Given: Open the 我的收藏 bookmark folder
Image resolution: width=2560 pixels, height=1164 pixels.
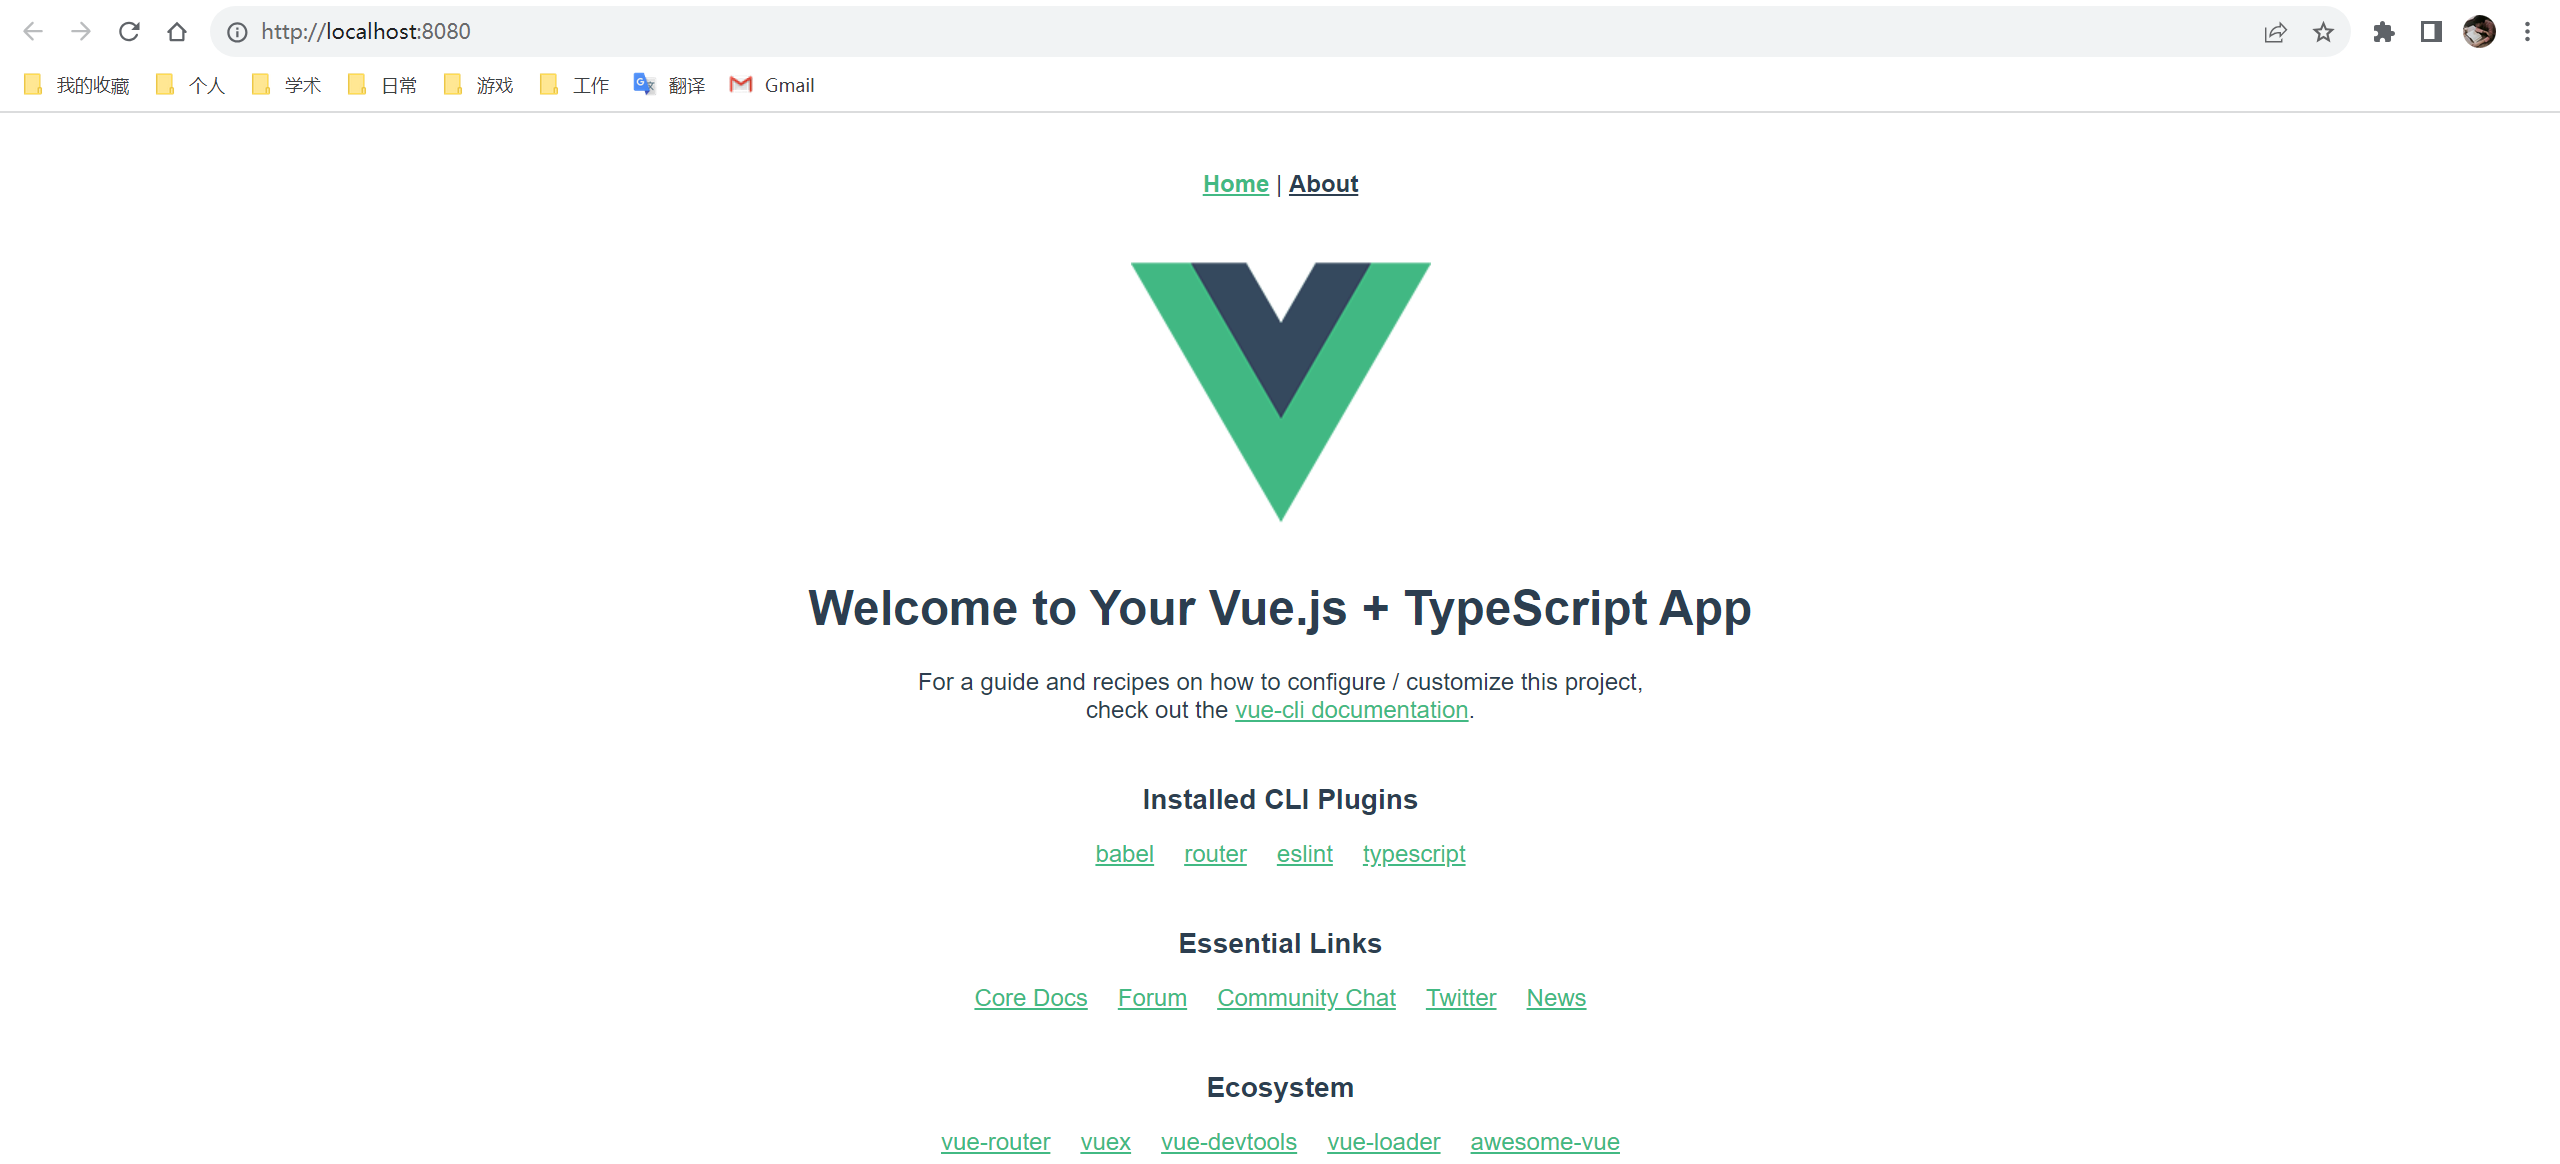Looking at the screenshot, I should (77, 85).
